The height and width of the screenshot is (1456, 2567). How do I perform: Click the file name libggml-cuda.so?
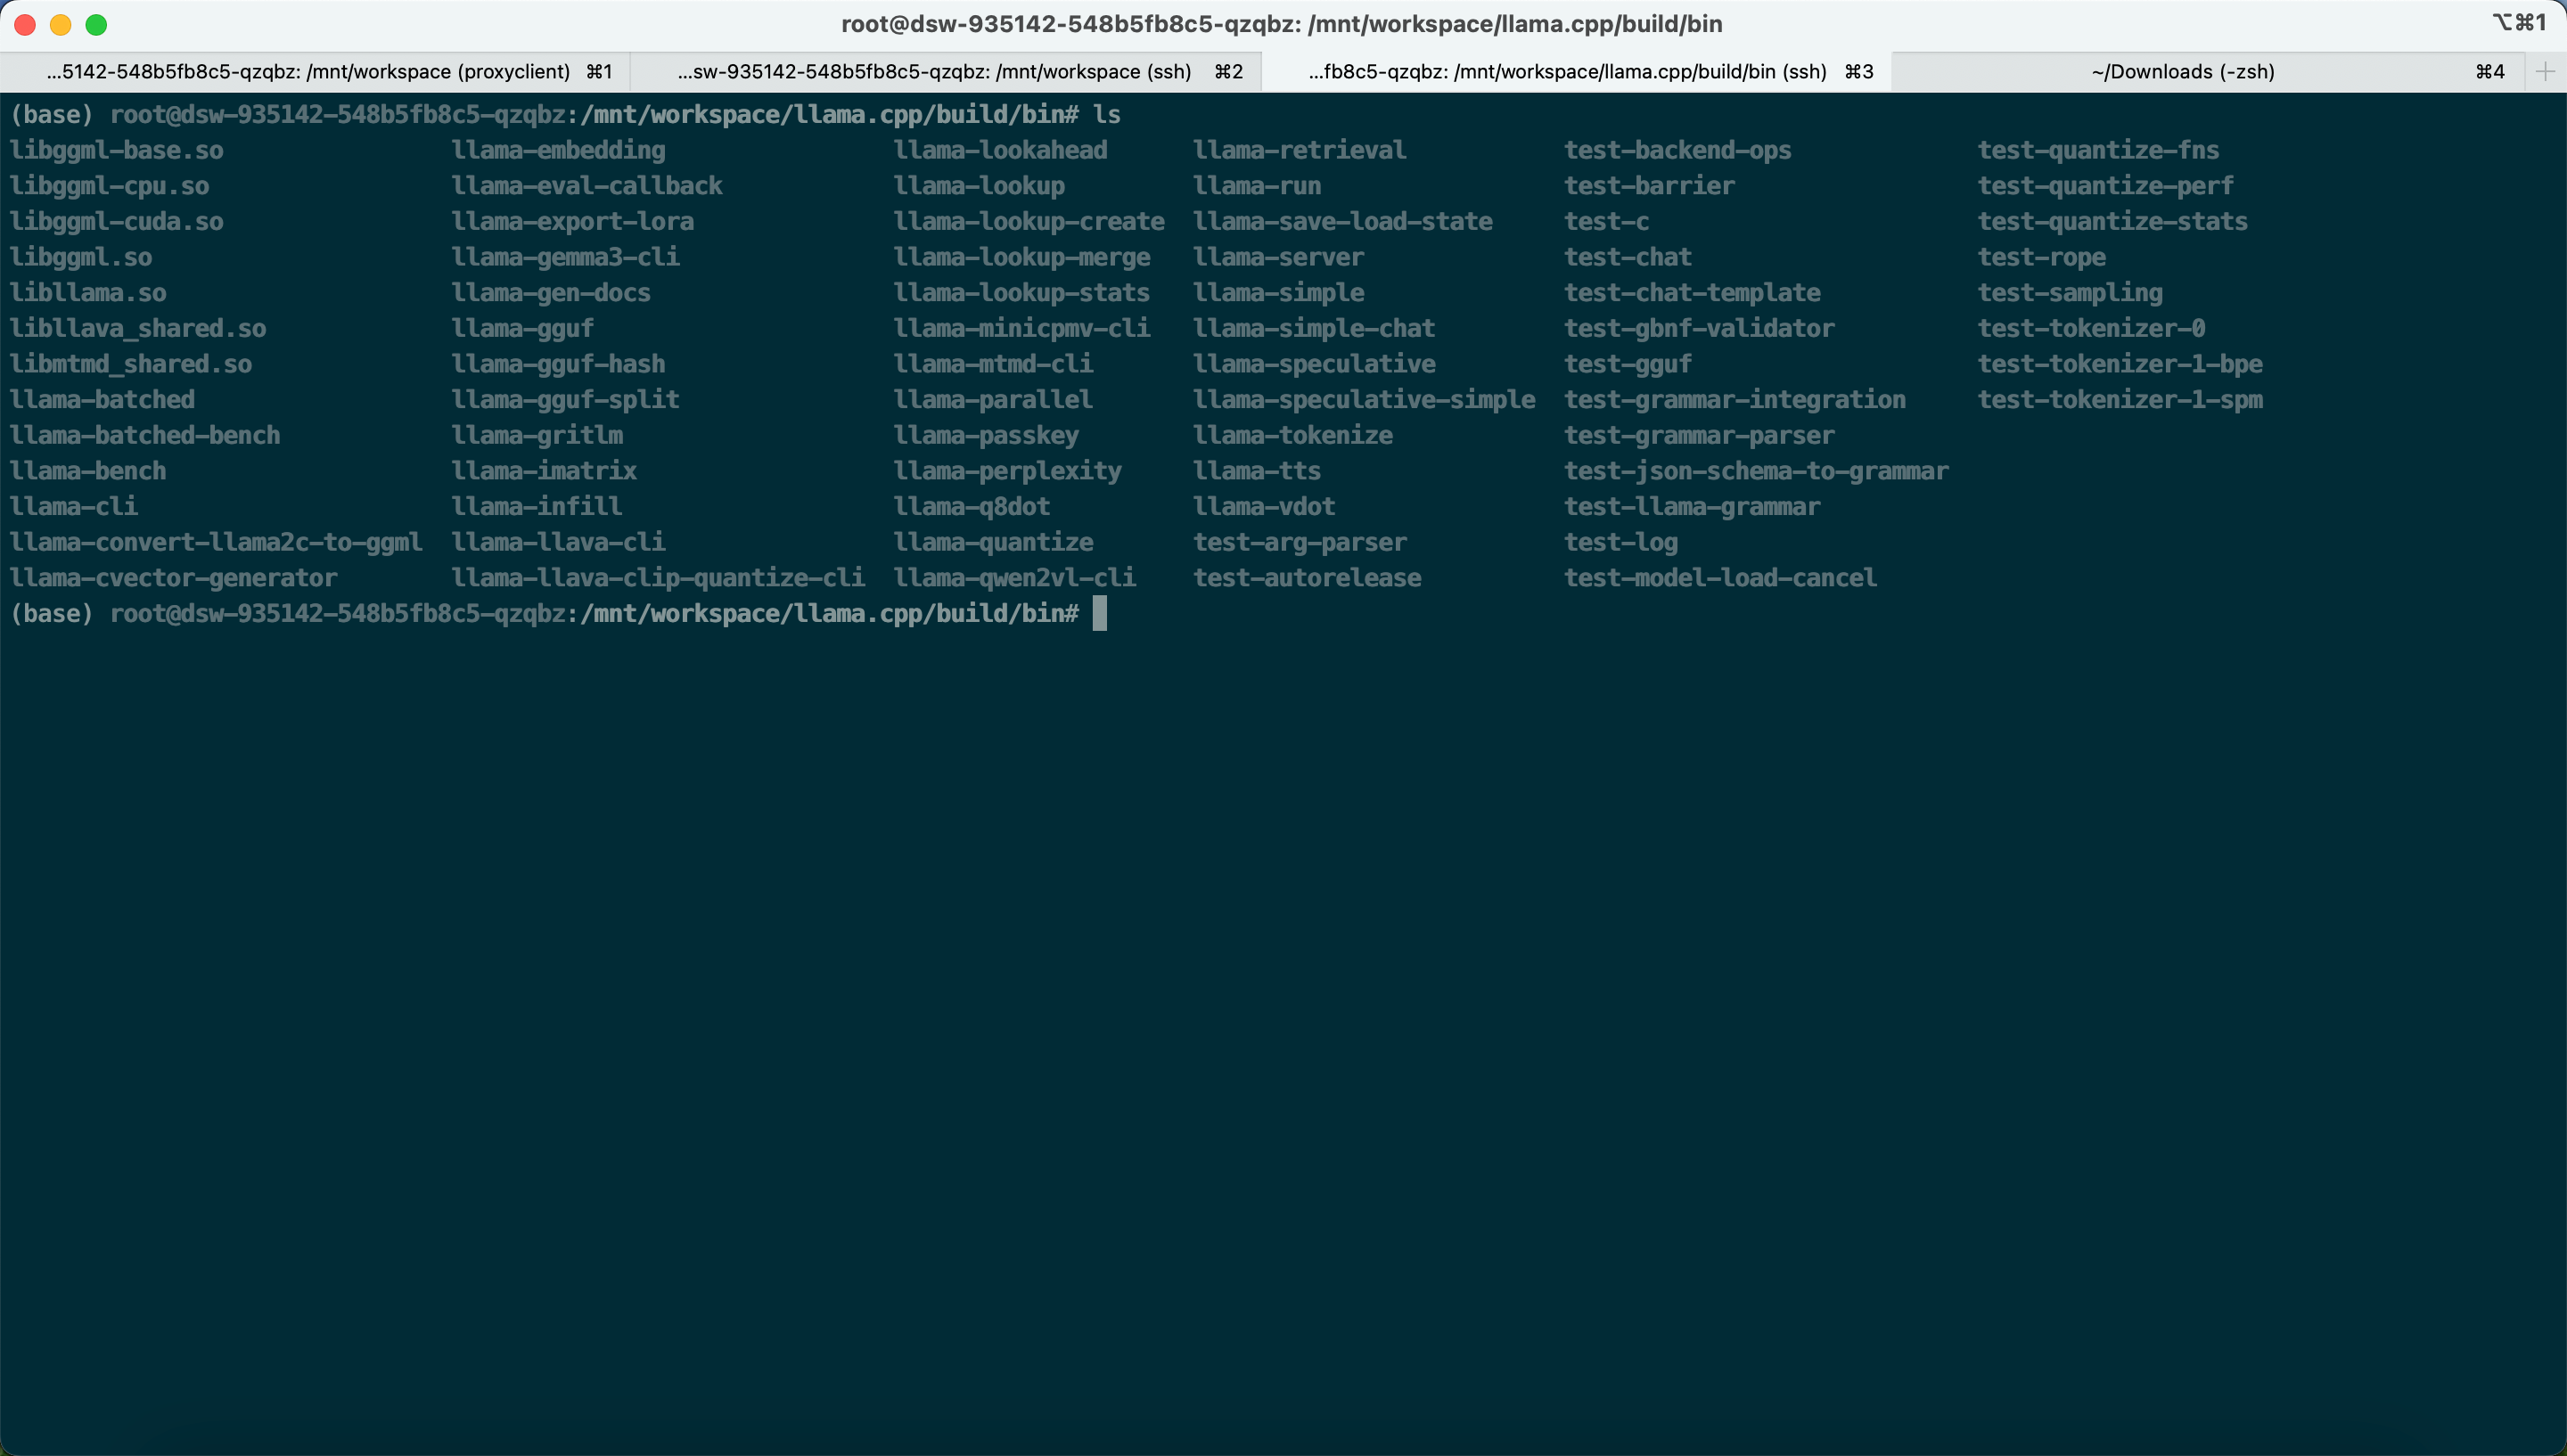117,221
